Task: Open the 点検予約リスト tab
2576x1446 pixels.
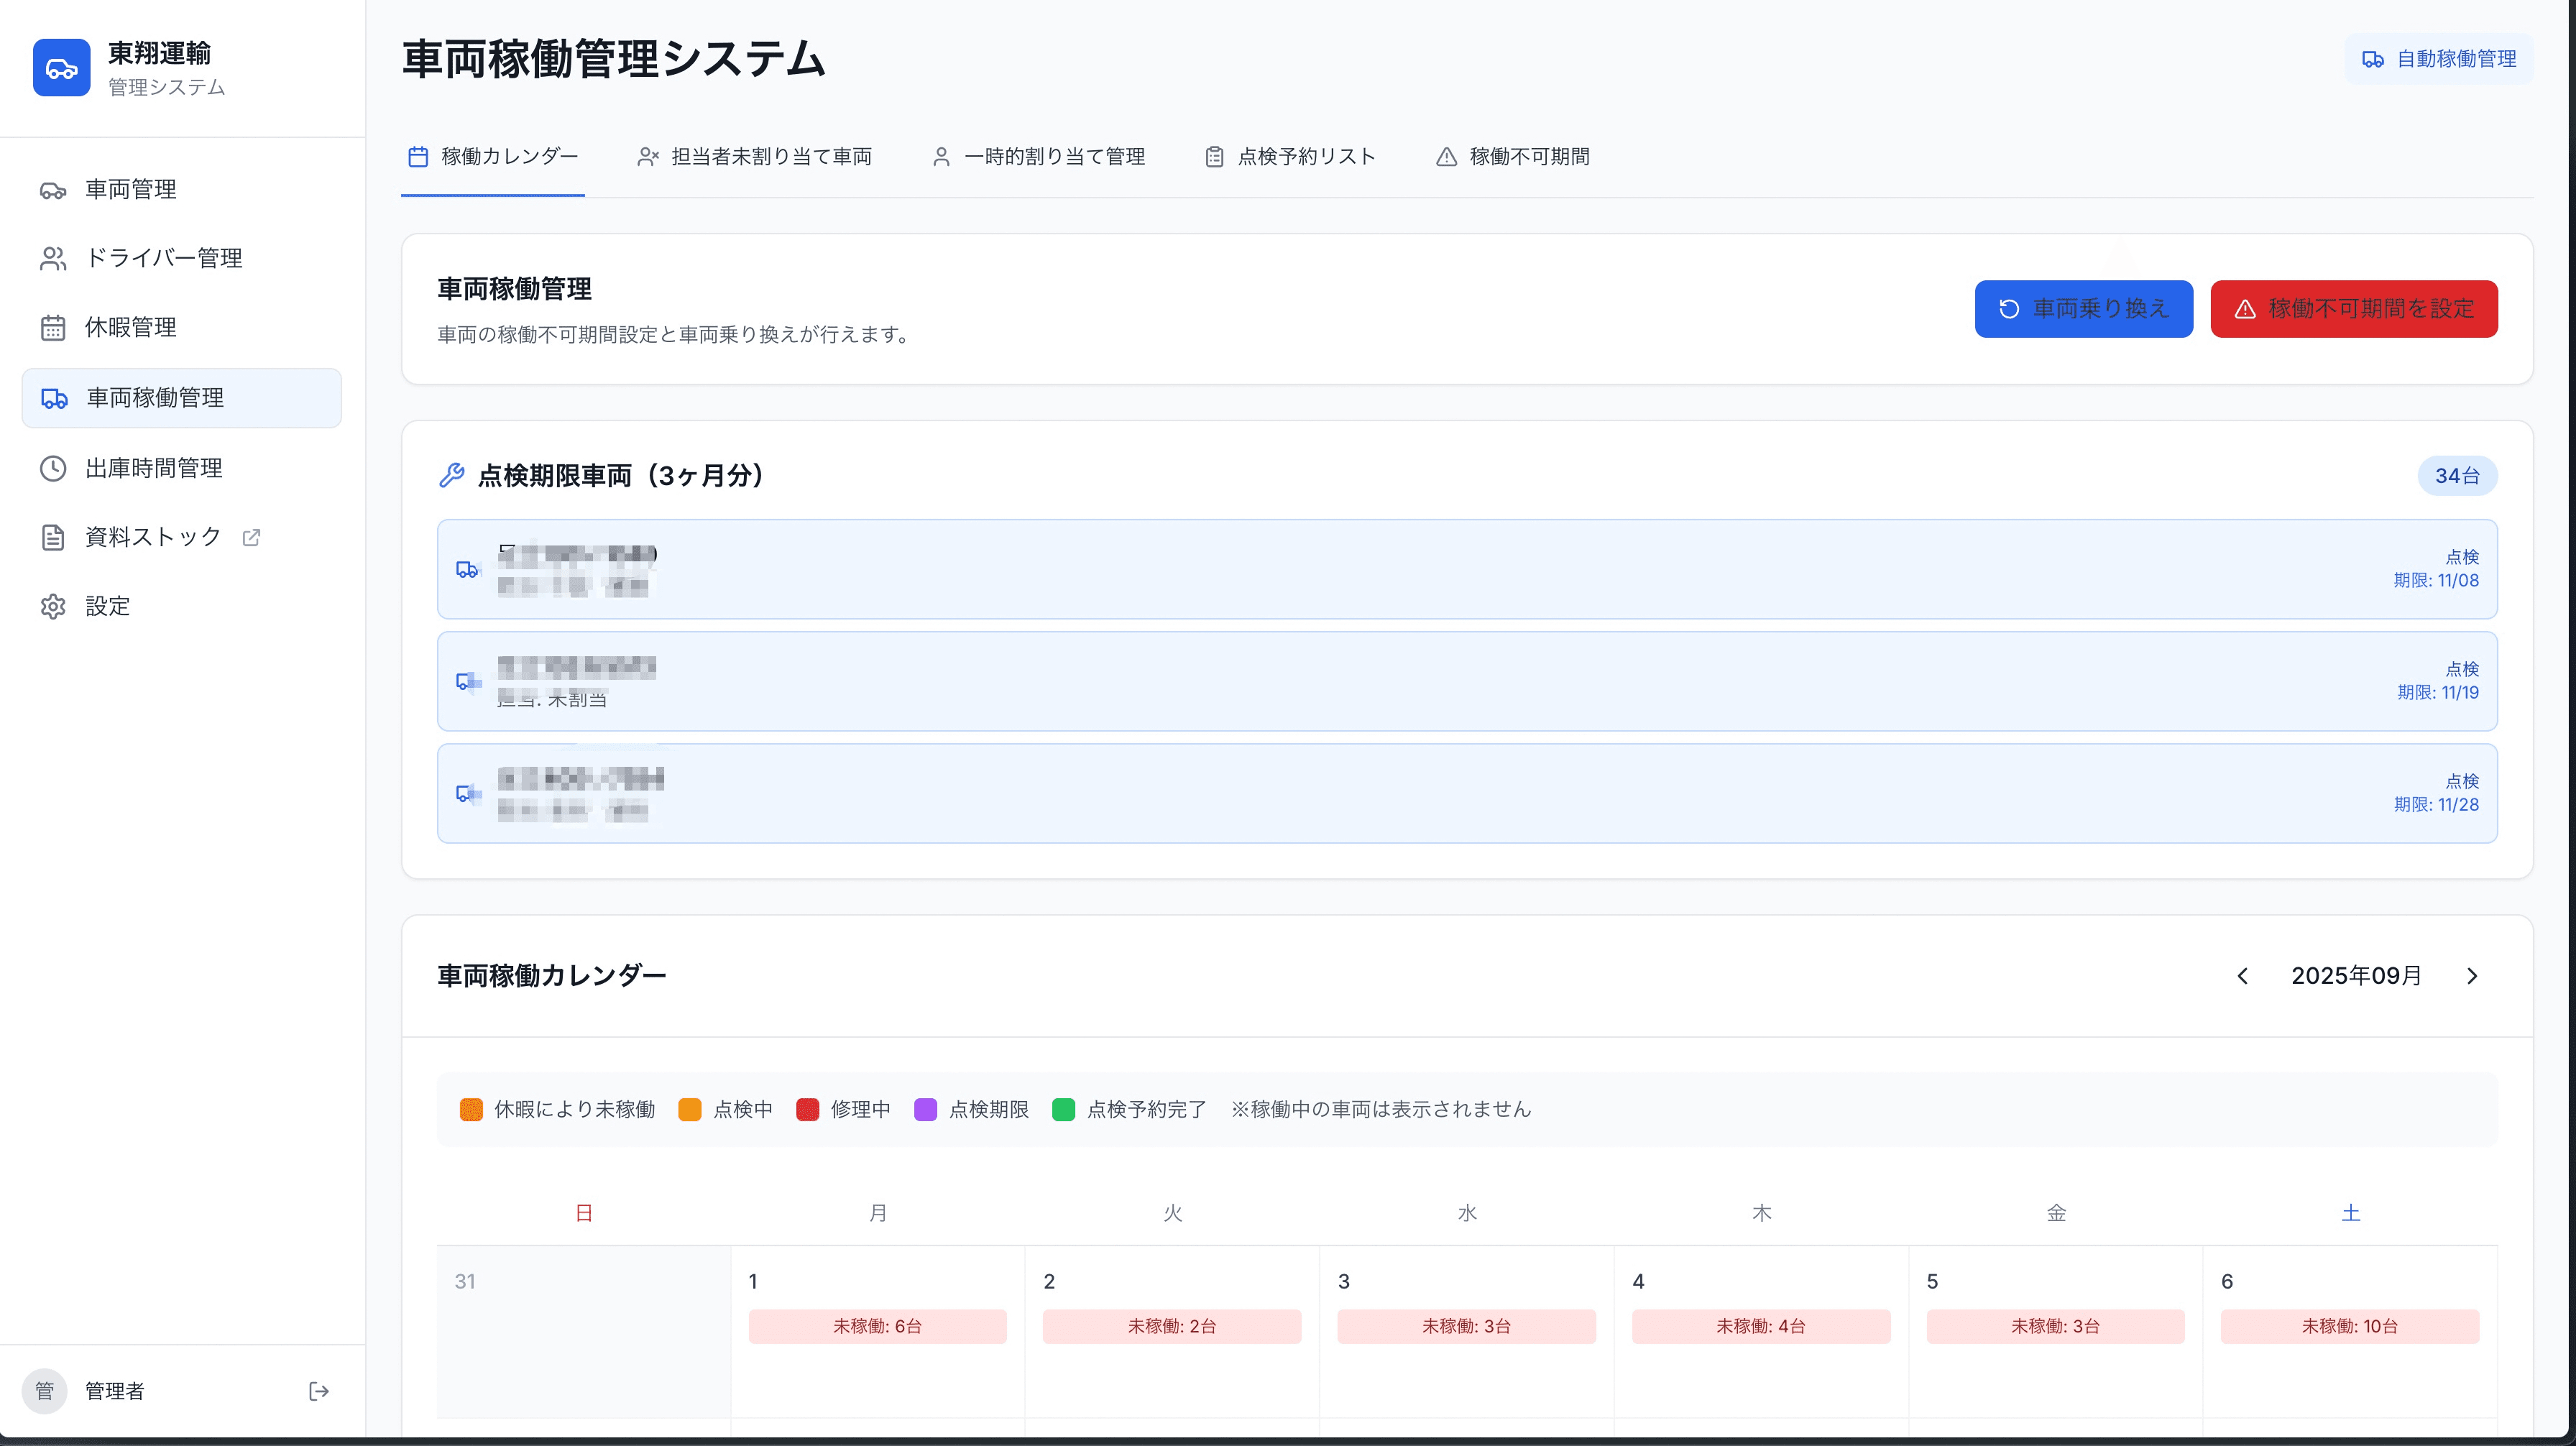Action: [x=1291, y=157]
